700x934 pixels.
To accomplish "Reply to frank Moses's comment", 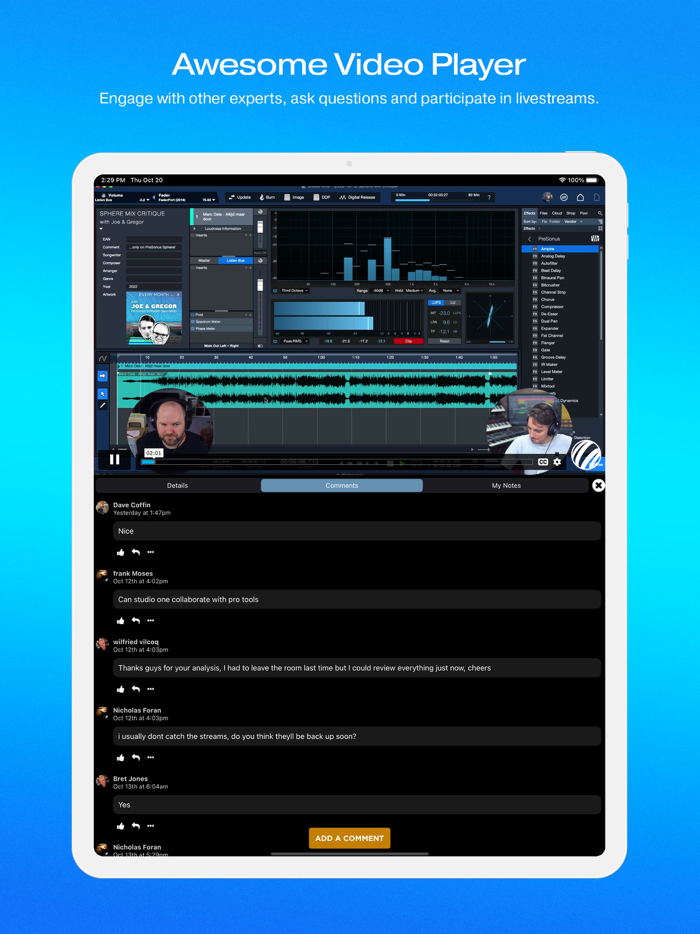I will 136,621.
